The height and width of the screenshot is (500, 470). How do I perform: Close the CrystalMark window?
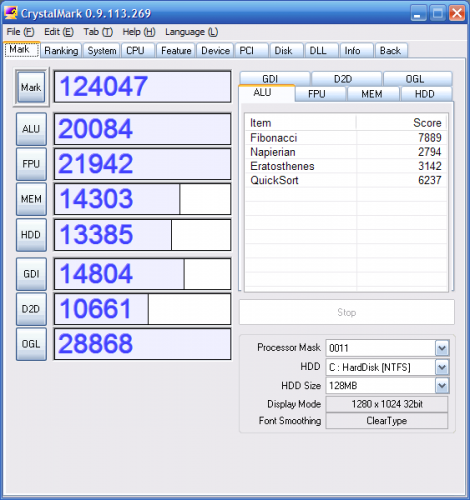[457, 13]
